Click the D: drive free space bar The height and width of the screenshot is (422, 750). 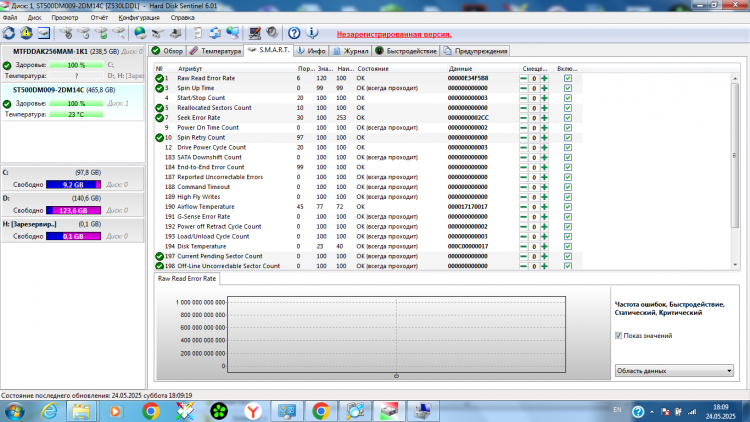pyautogui.click(x=73, y=211)
